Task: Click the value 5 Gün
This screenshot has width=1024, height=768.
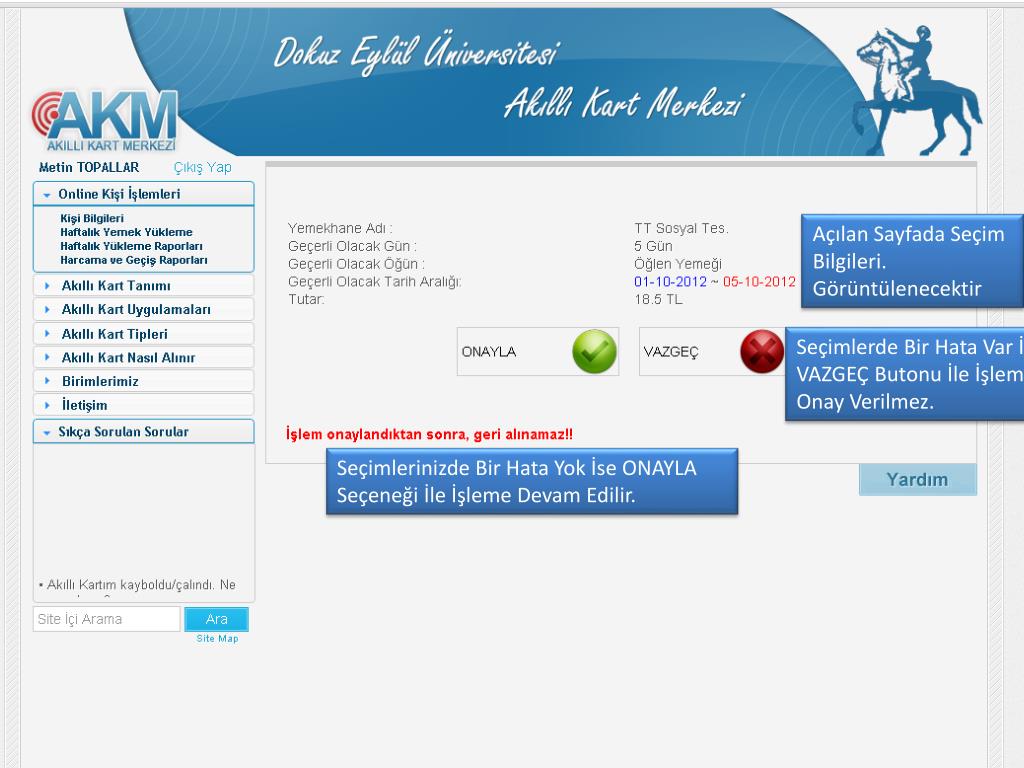Action: click(x=653, y=246)
